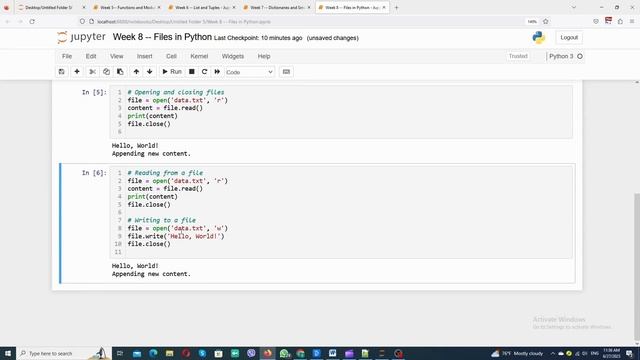Screen dimensions: 640x360
Task: Open Microsoft Edge from the taskbar
Action: tap(153, 353)
